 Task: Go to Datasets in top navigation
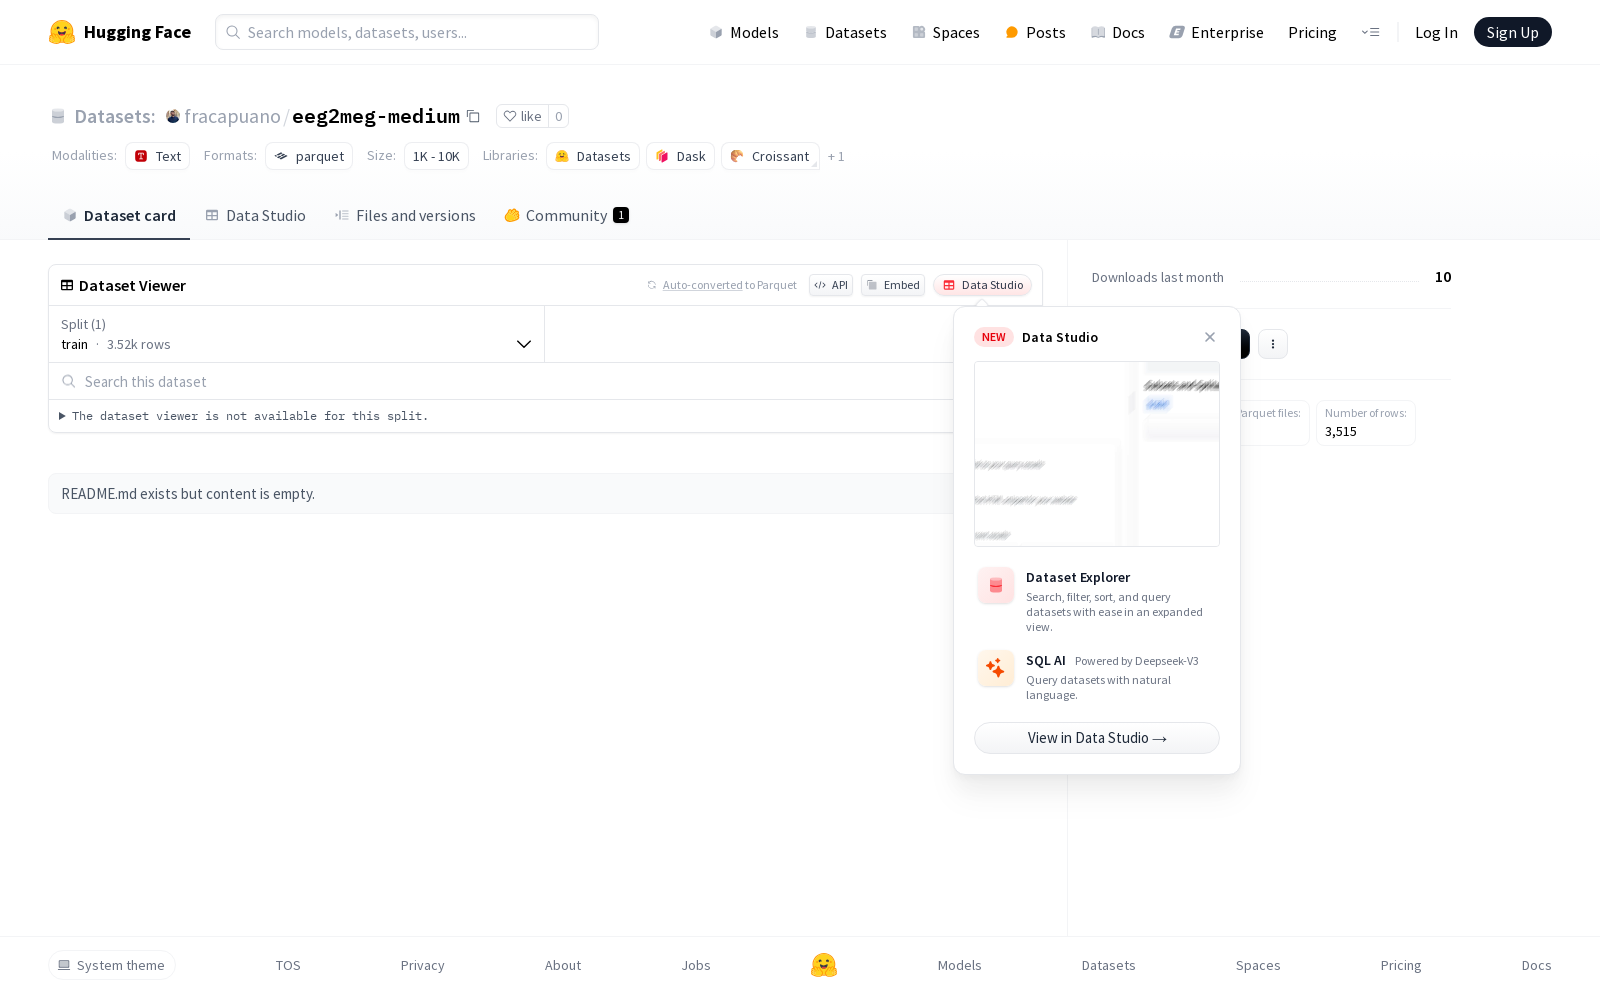[846, 32]
